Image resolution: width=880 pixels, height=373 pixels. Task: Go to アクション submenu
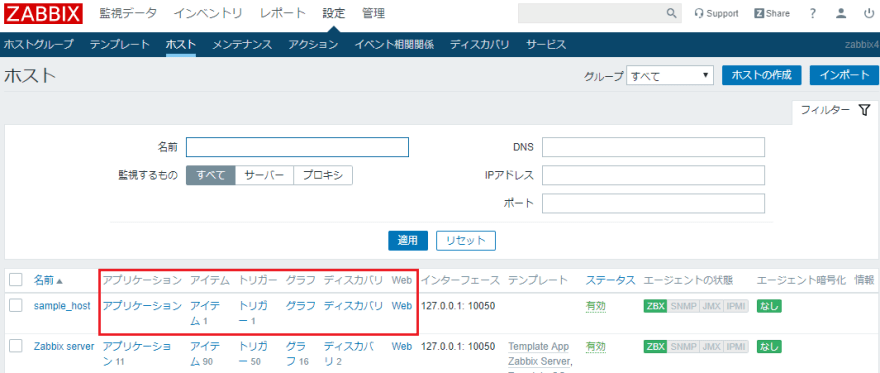(313, 45)
